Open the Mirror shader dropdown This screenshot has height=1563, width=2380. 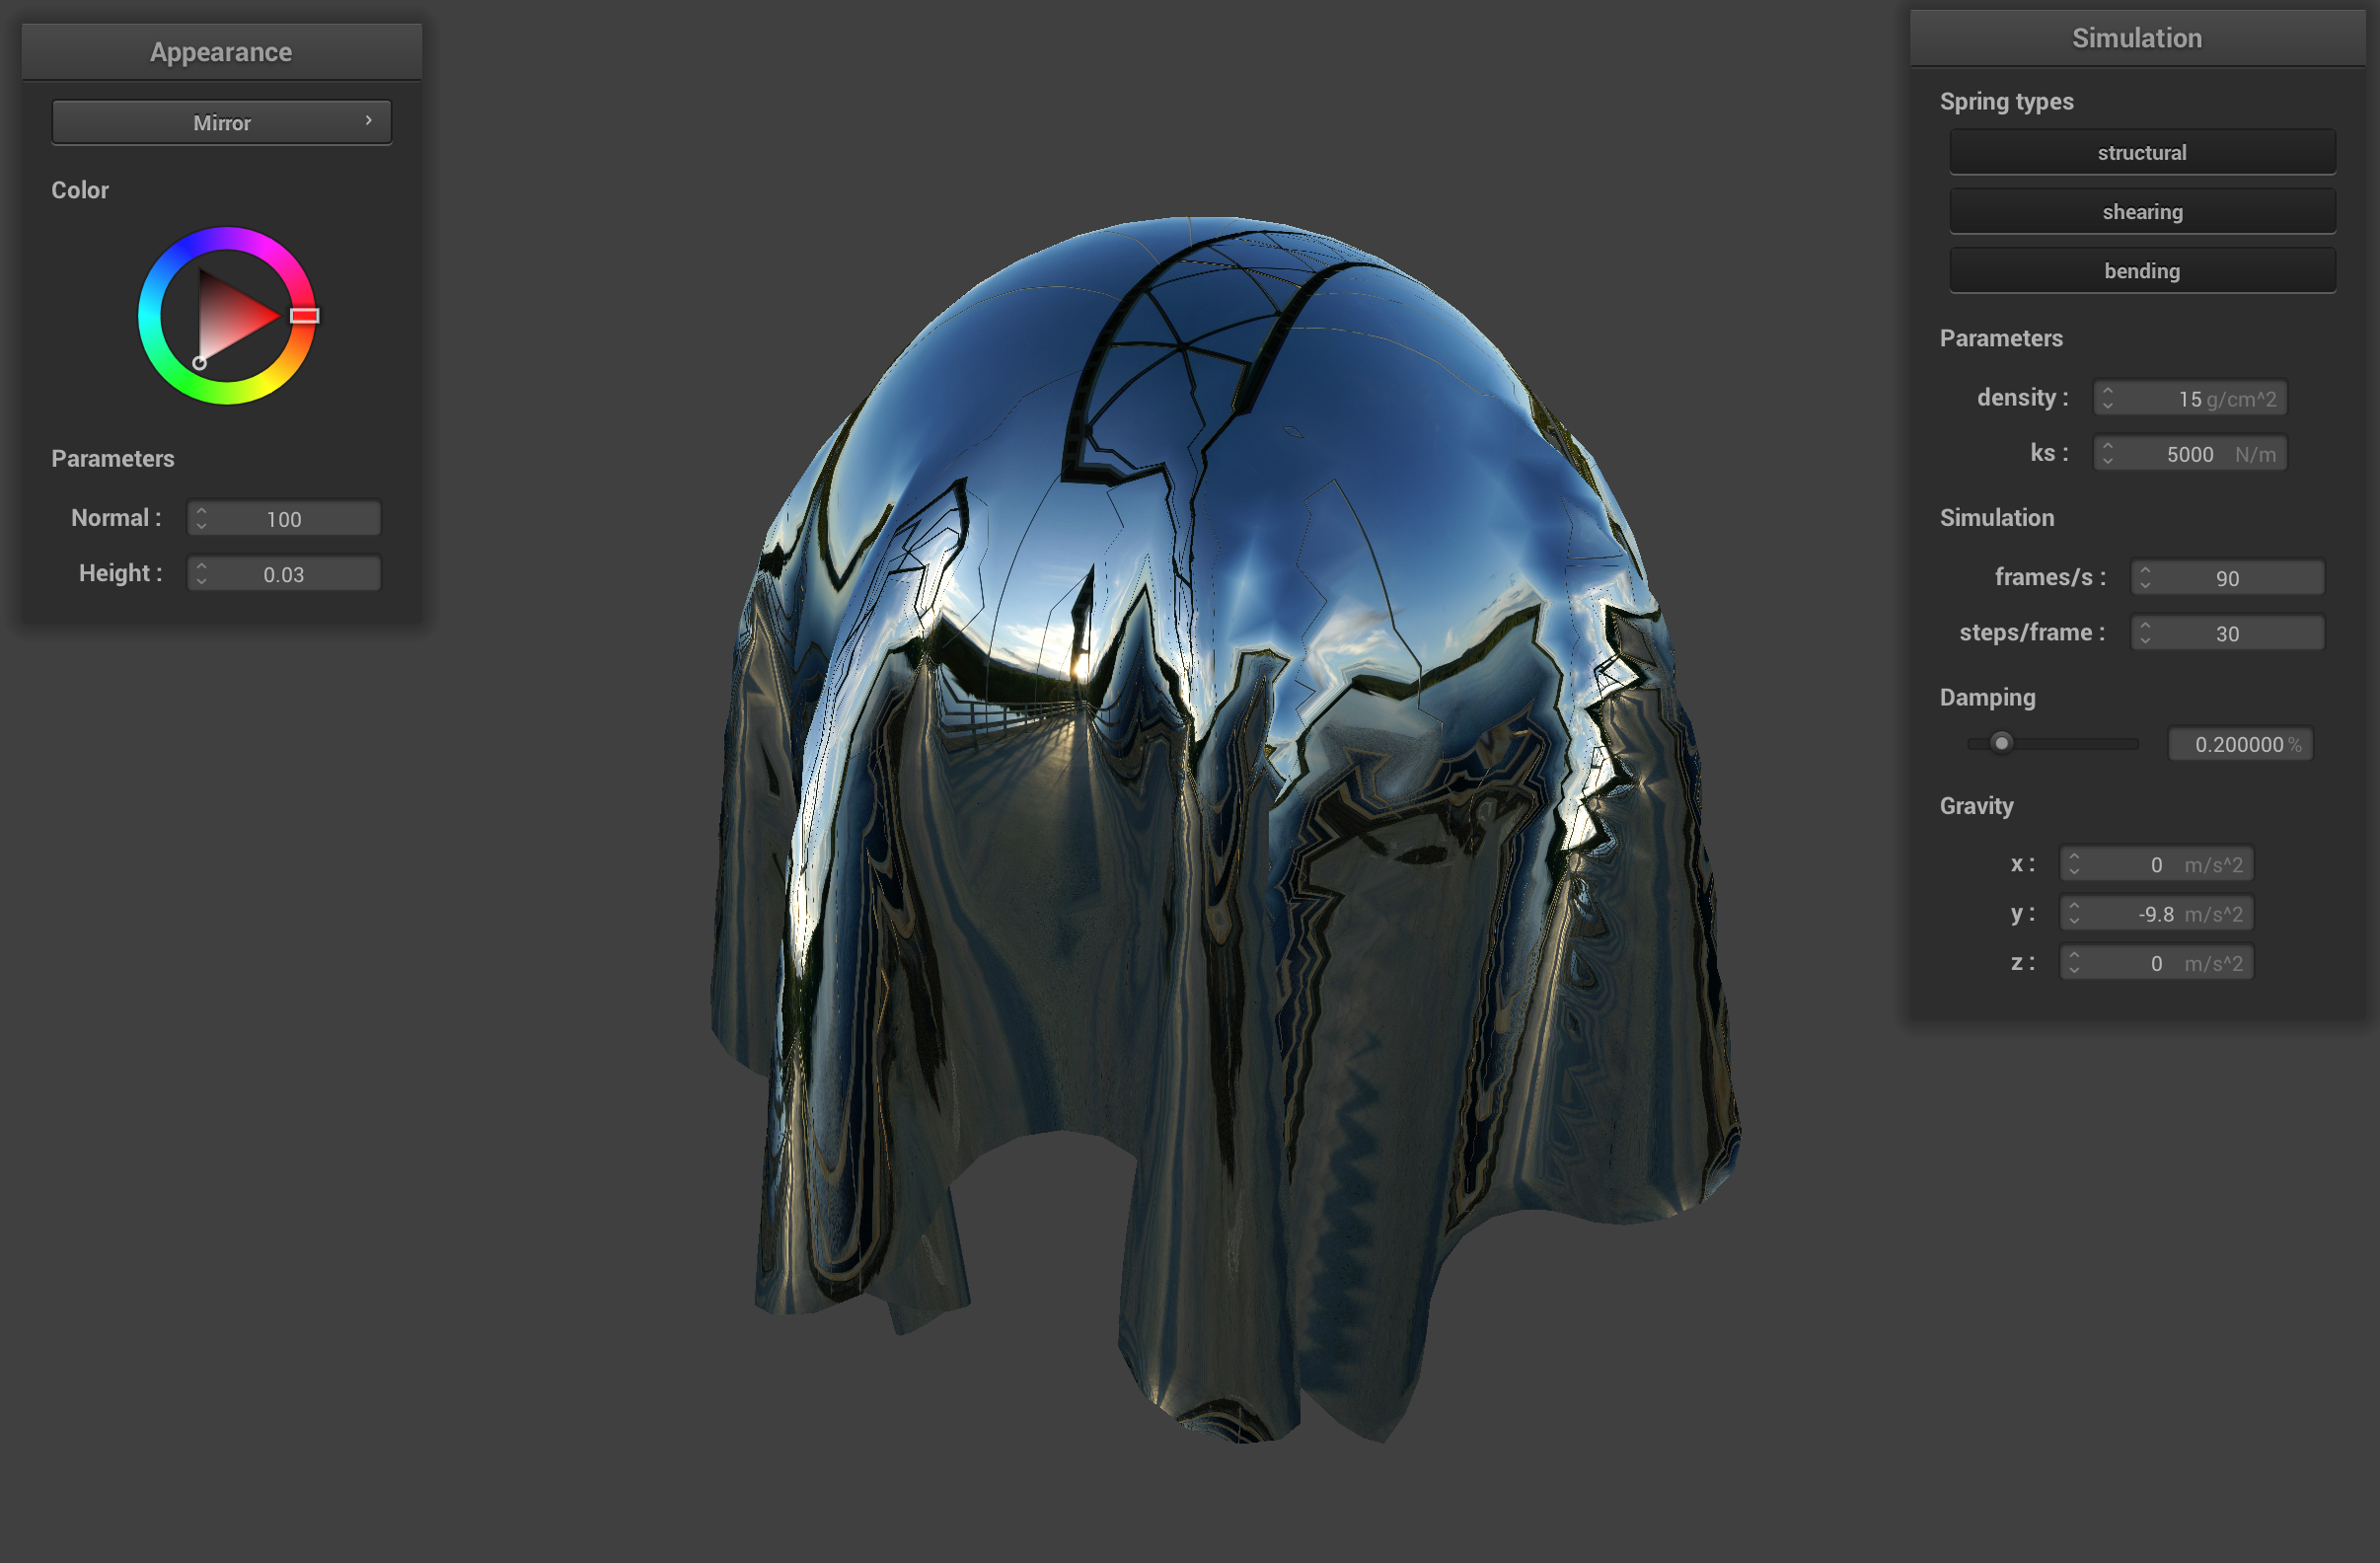[221, 122]
